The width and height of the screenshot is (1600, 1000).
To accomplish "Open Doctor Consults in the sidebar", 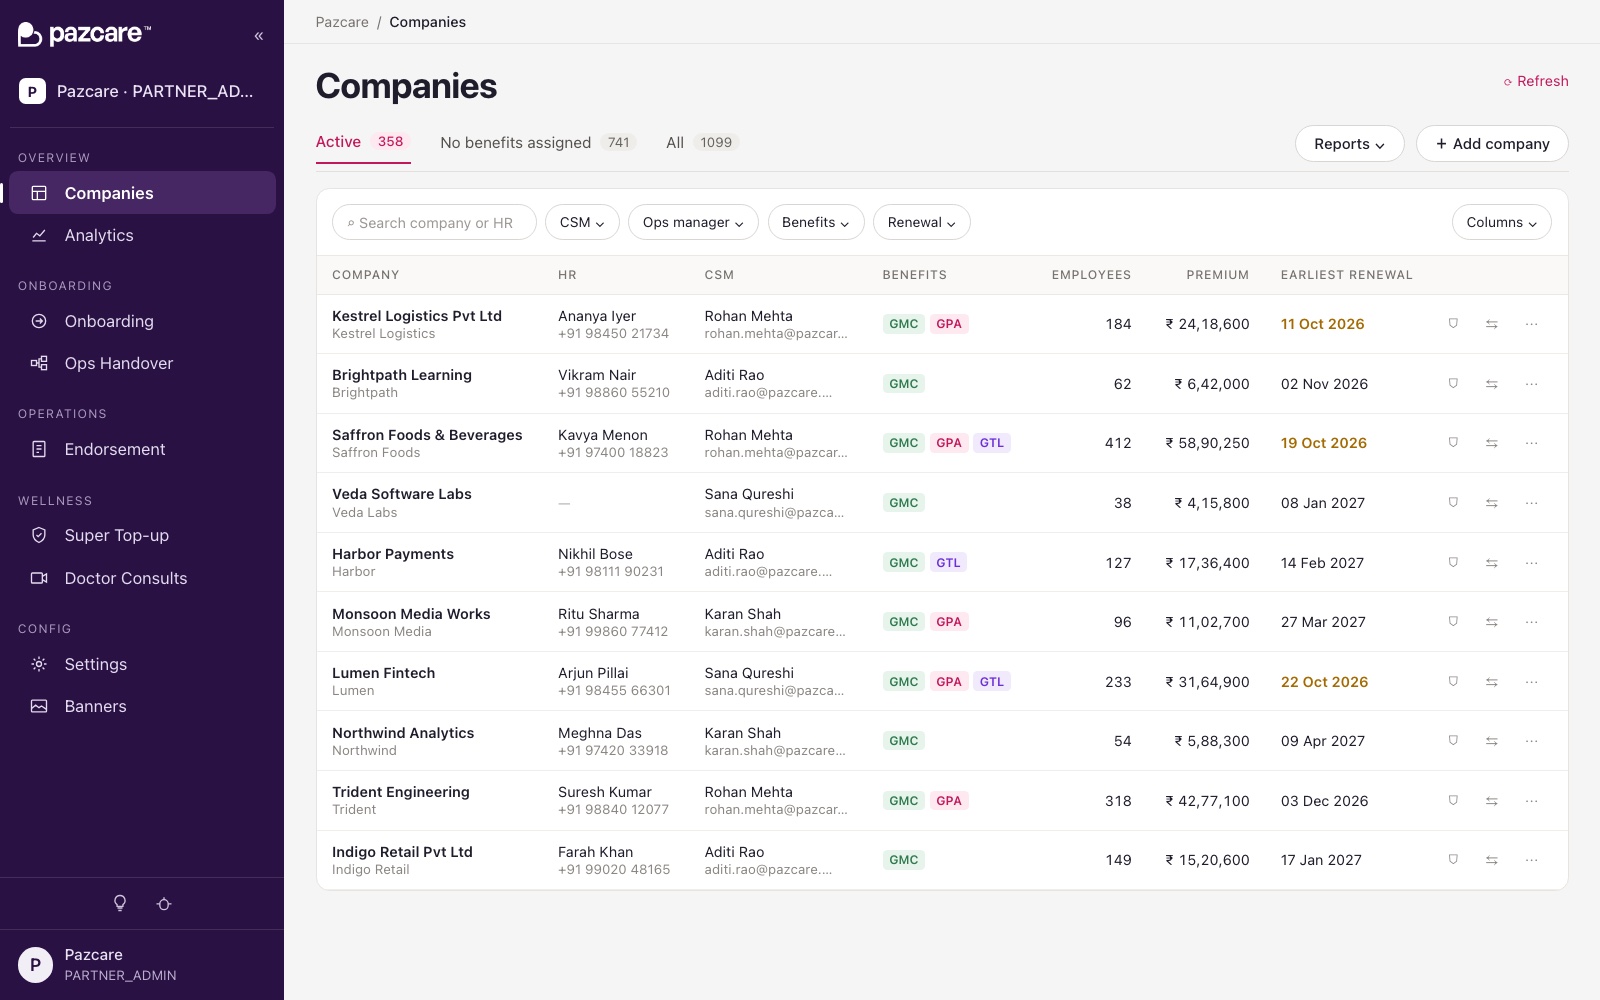I will pyautogui.click(x=142, y=578).
